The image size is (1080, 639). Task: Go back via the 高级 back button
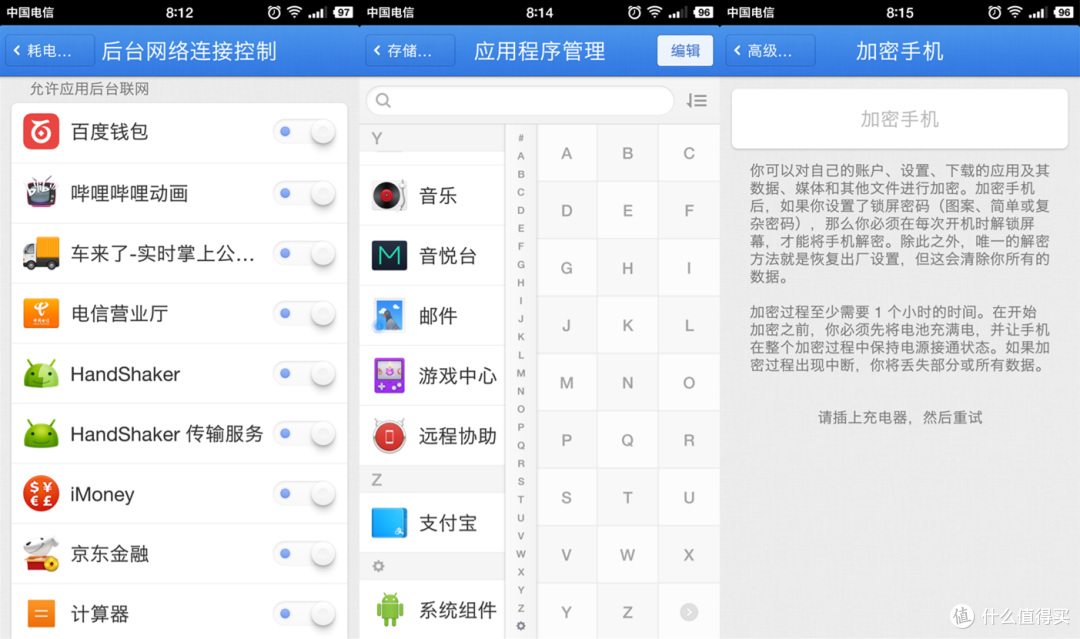pyautogui.click(x=770, y=51)
